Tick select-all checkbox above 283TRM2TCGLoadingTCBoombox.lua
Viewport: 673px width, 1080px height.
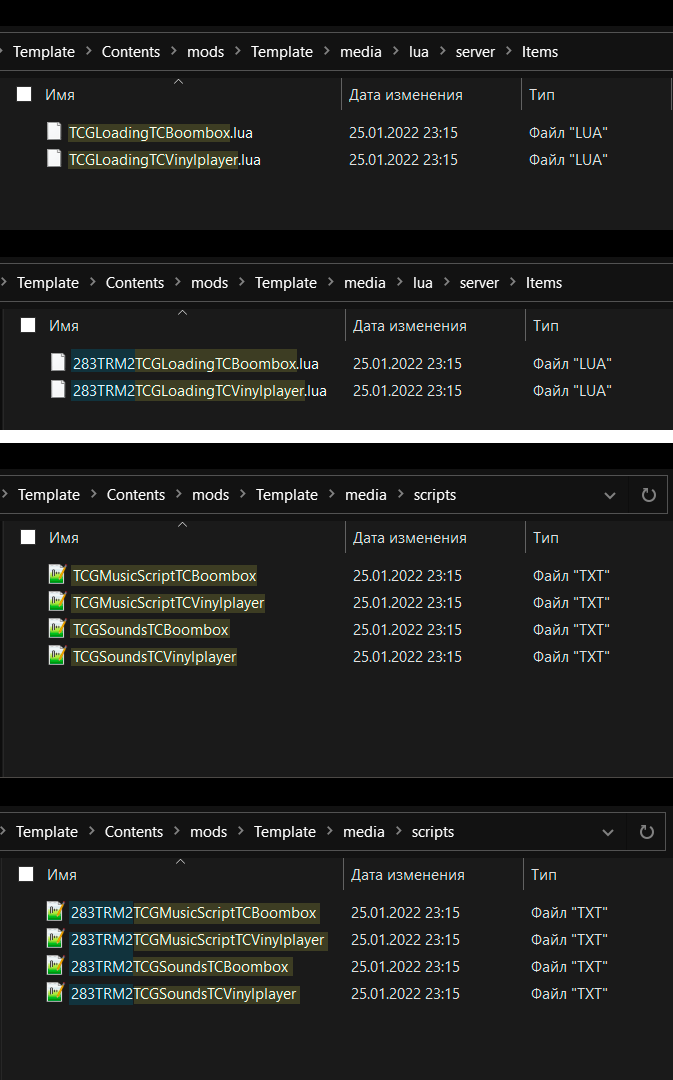point(28,326)
